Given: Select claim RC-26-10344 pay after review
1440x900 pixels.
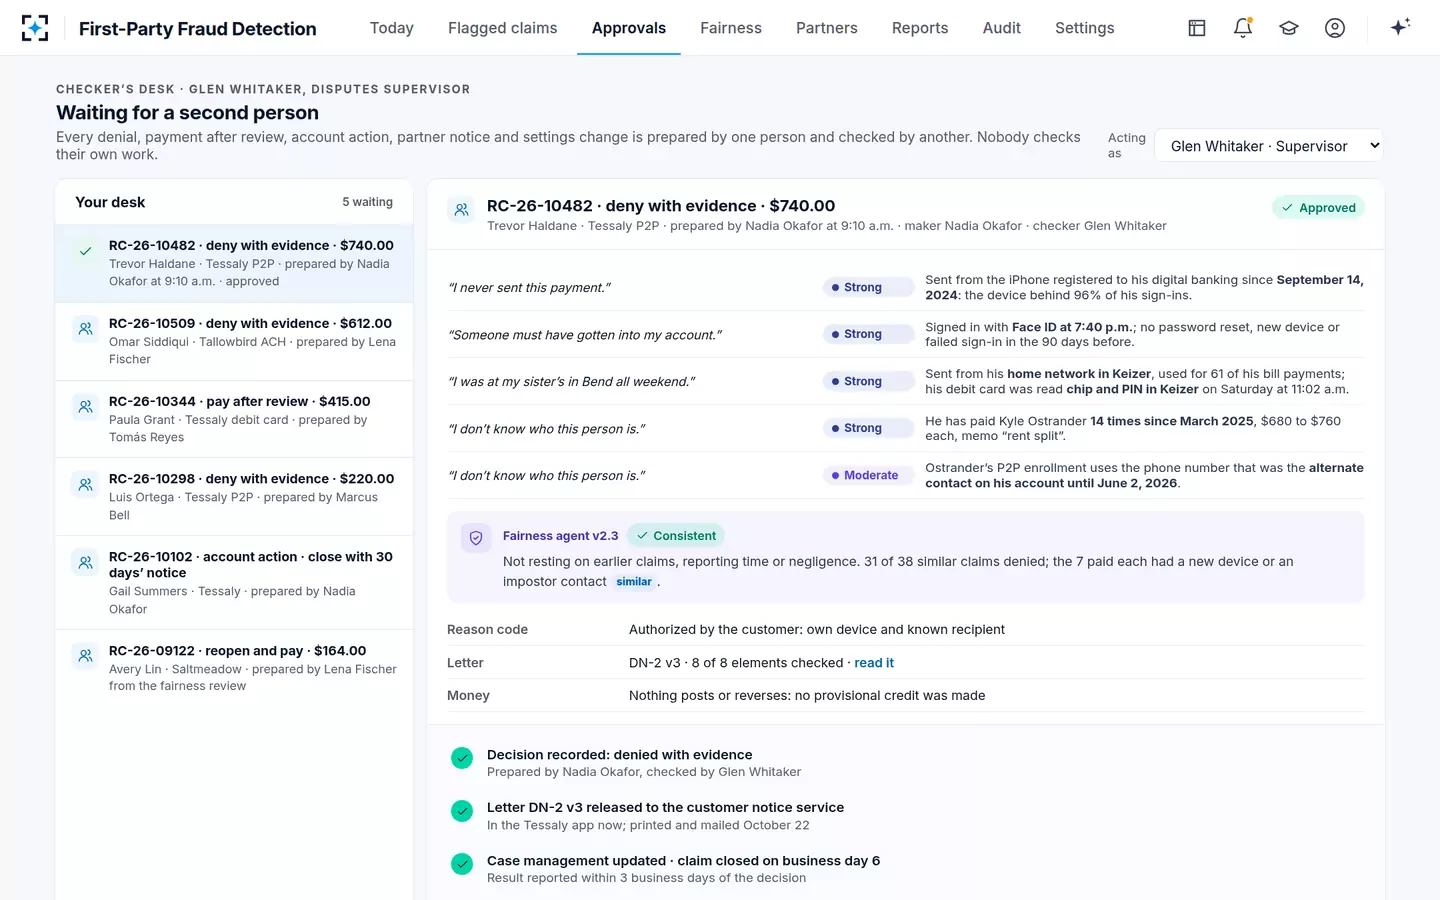Looking at the screenshot, I should tap(234, 419).
